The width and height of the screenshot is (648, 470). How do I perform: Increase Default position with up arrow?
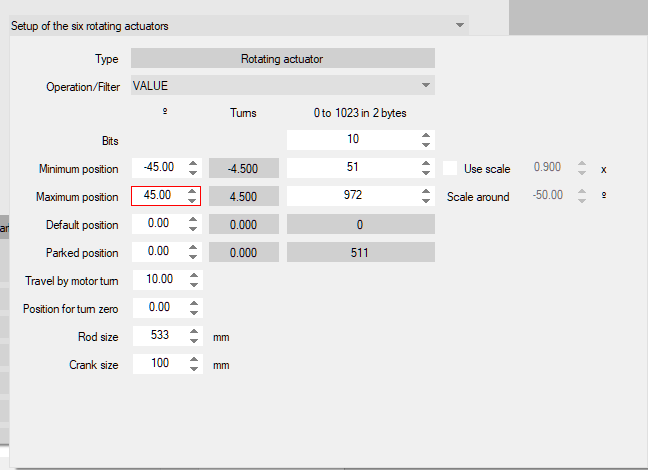click(x=193, y=220)
